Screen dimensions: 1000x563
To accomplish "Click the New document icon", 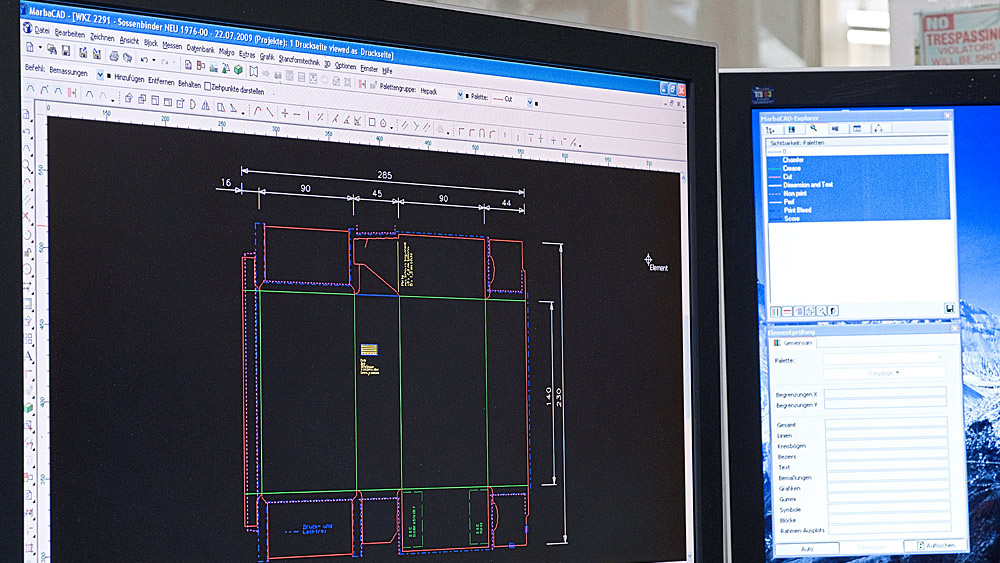I will point(30,48).
